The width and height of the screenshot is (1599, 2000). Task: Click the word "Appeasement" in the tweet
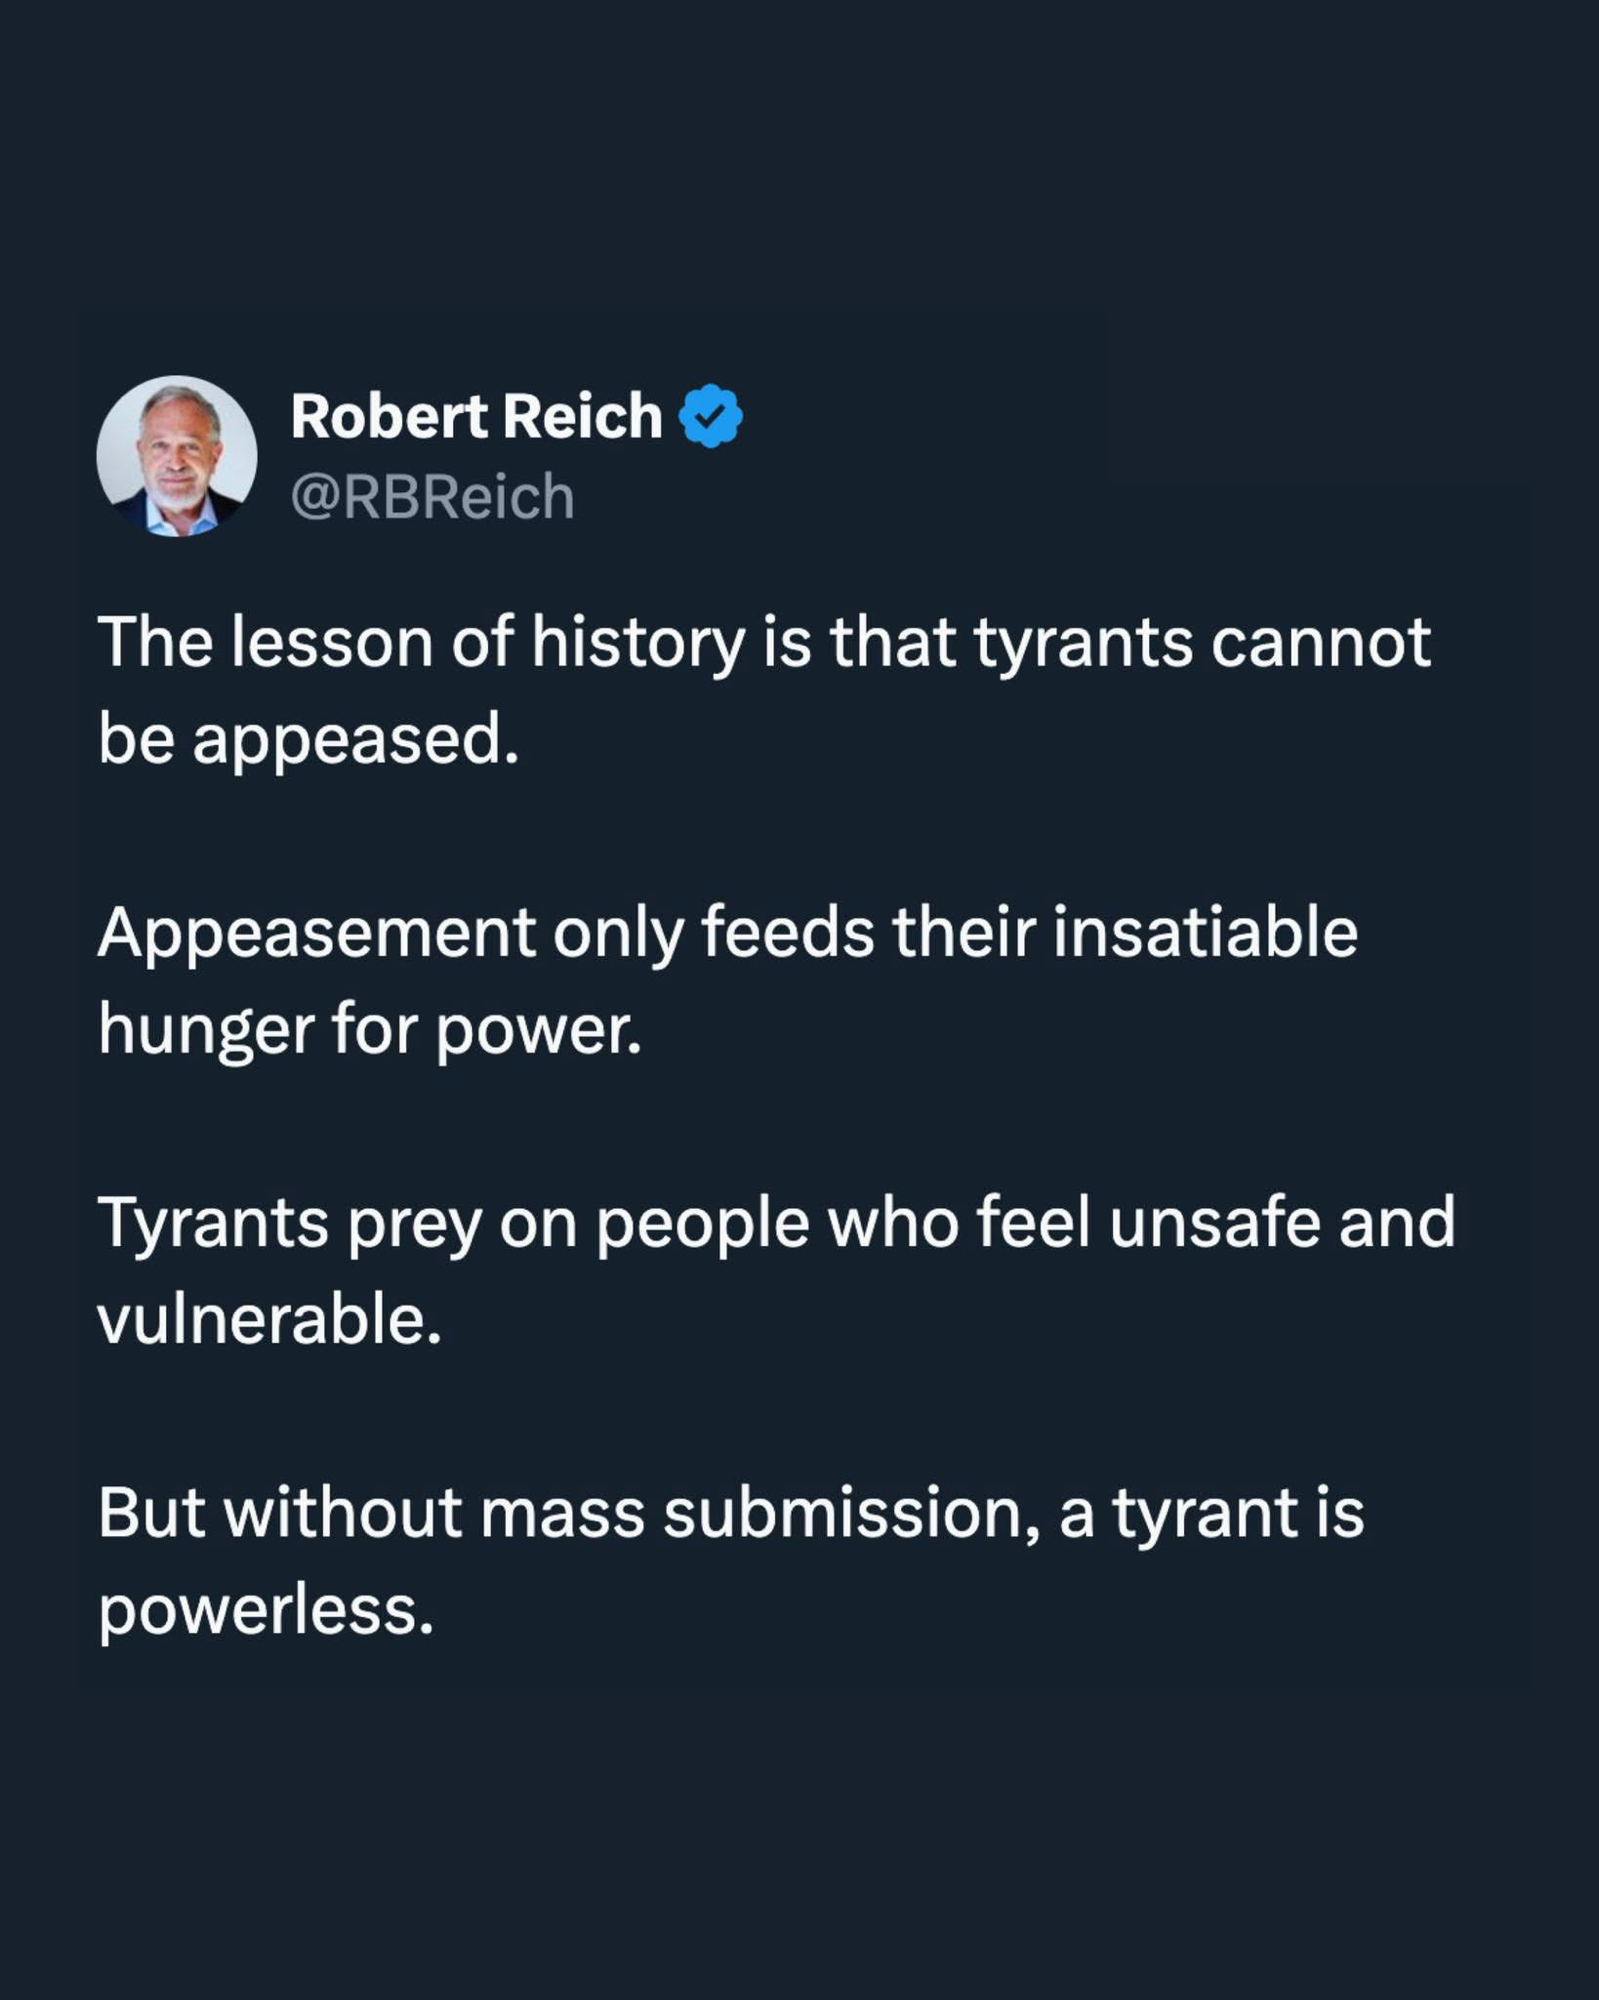[316, 932]
